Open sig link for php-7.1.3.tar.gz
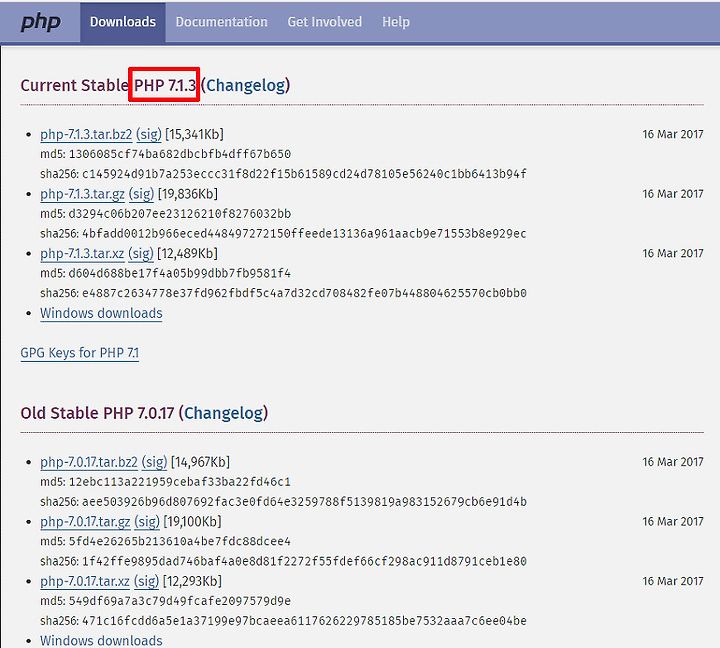720x648 pixels. click(141, 194)
